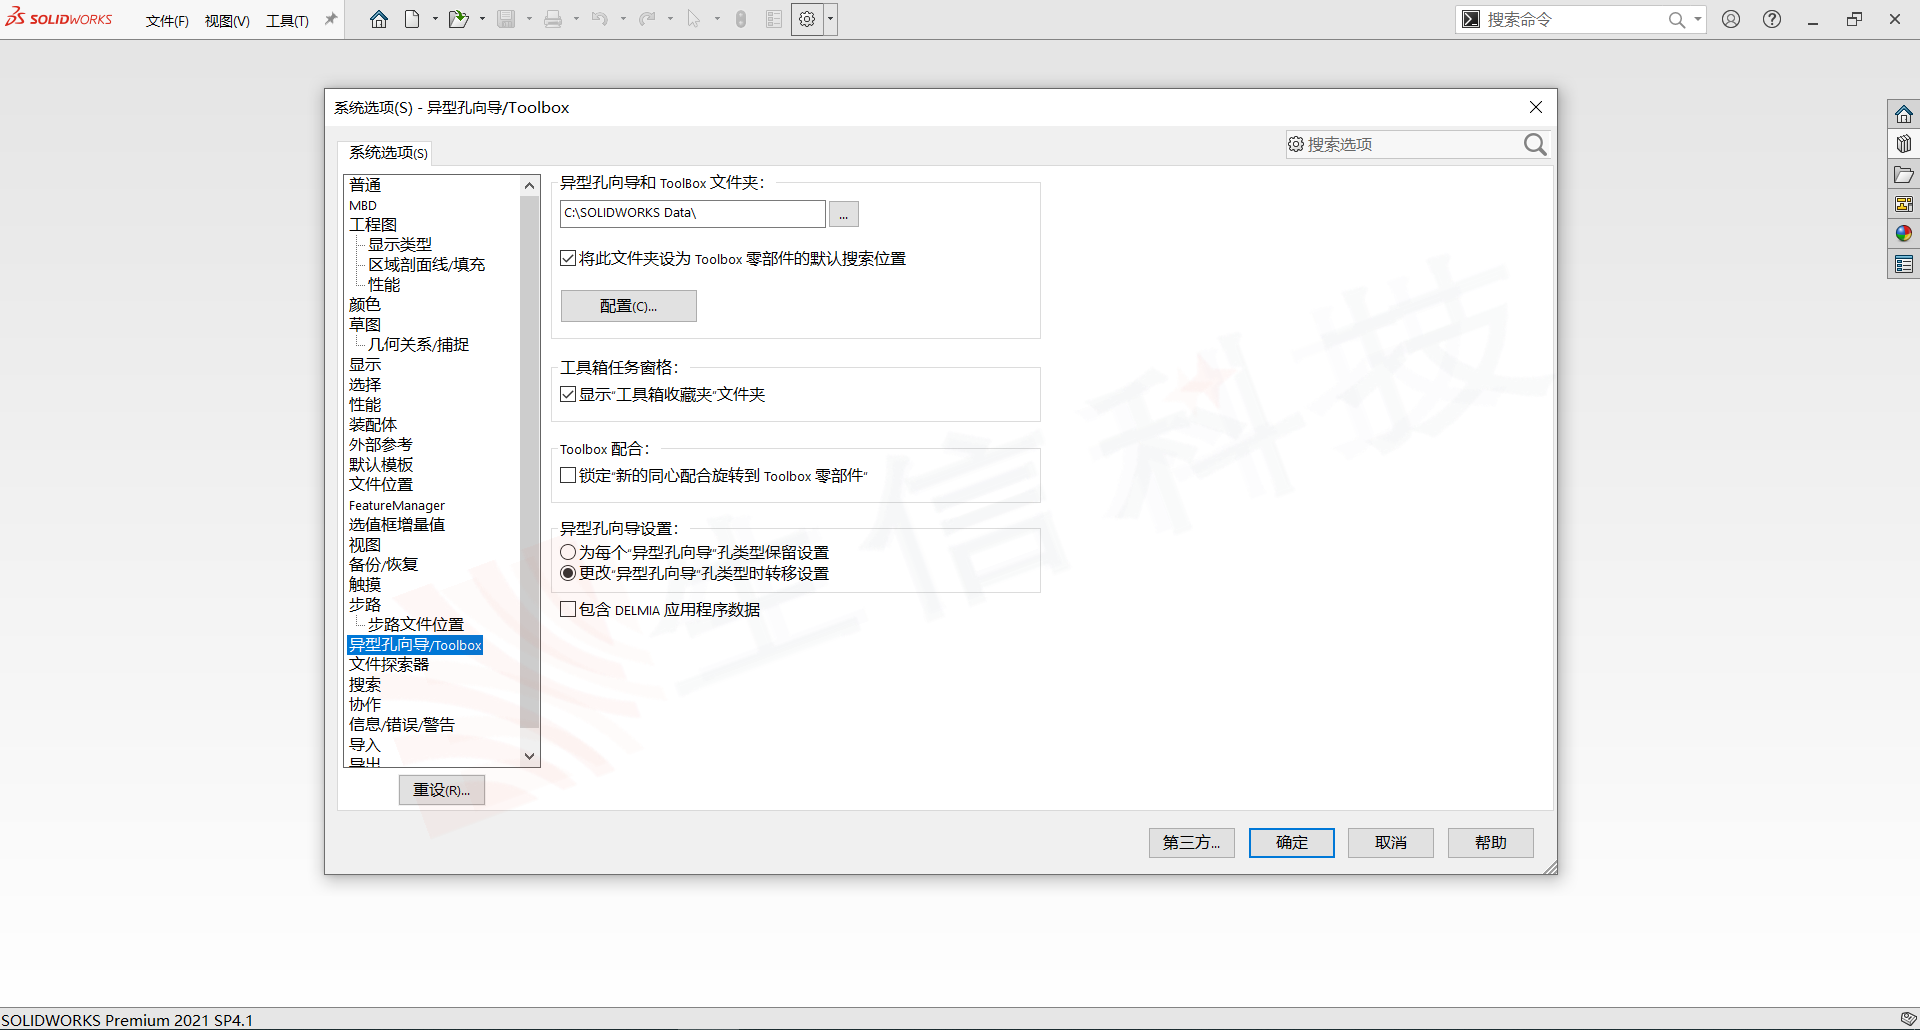Click the 配置(C)... button
Viewport: 1920px width, 1030px height.
(629, 306)
